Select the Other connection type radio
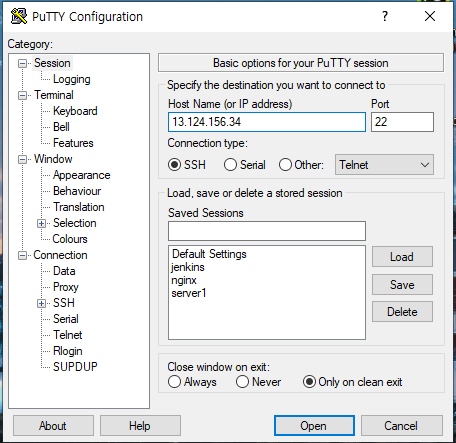 (285, 165)
